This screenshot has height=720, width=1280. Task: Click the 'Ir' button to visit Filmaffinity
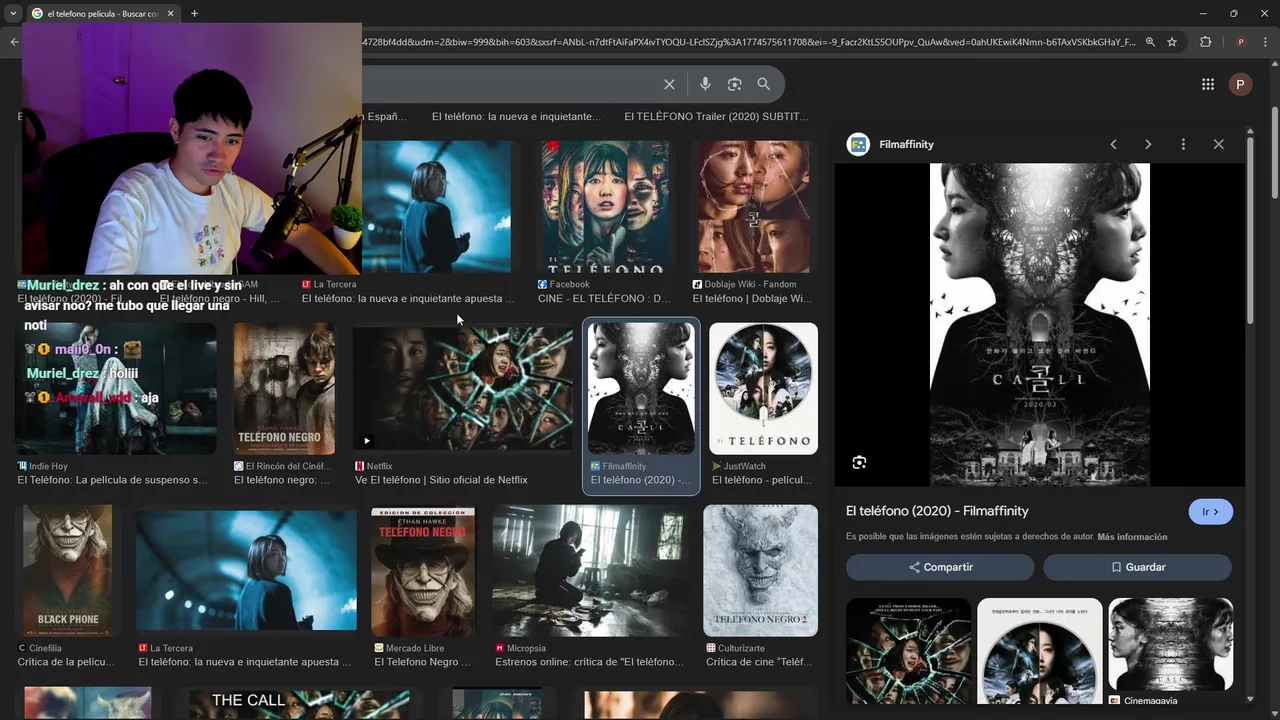[x=1210, y=511]
